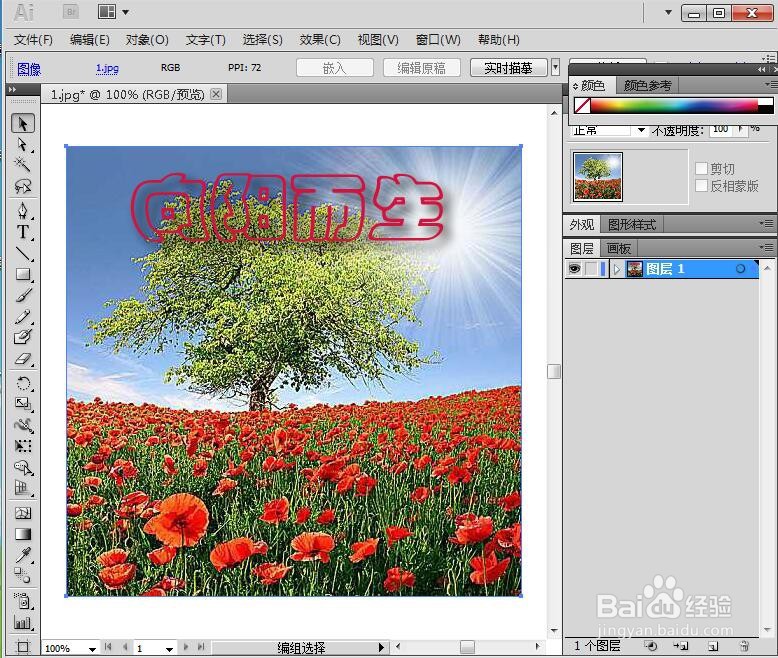This screenshot has width=778, height=658.
Task: Select the Blend tool
Action: pyautogui.click(x=23, y=576)
